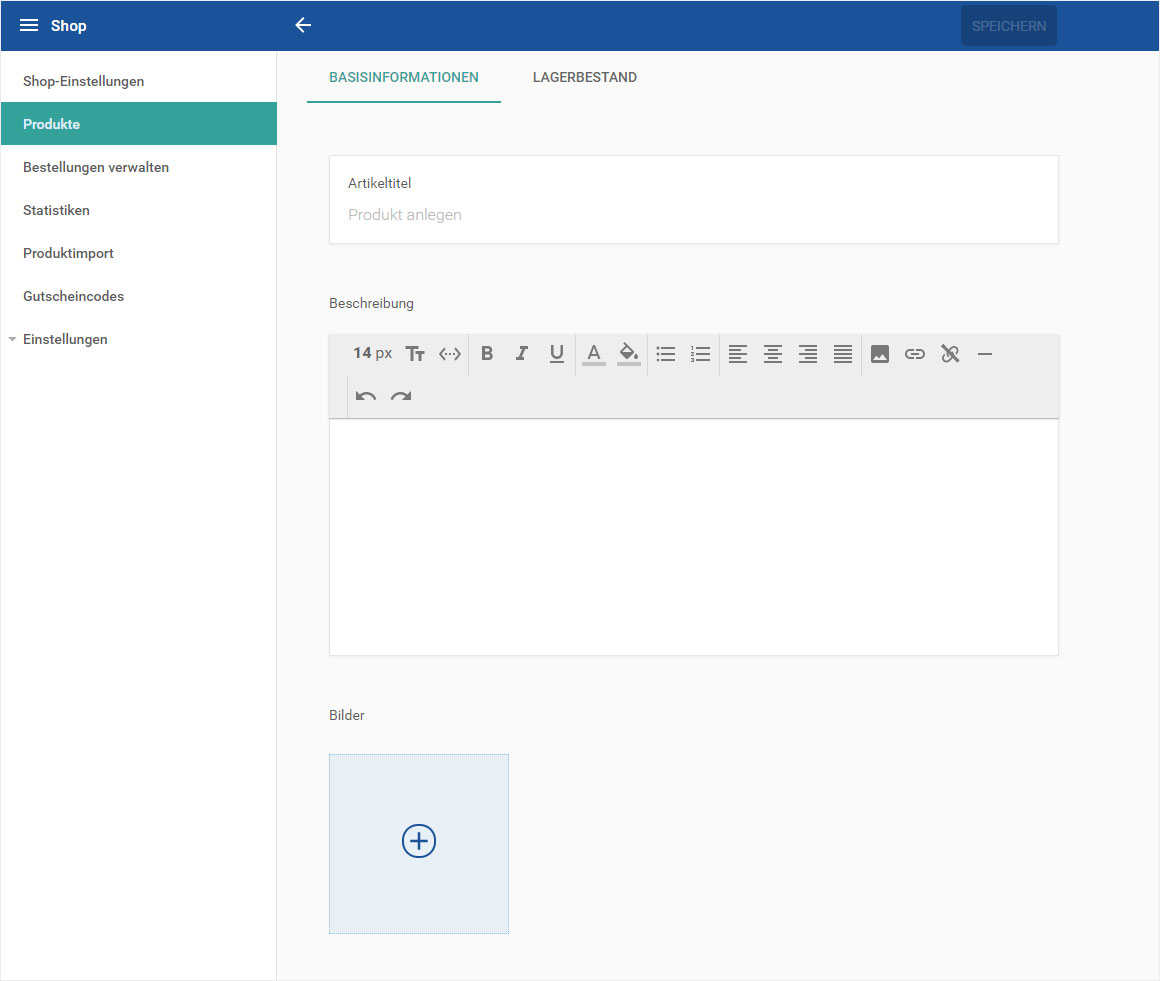Apply italic formatting
This screenshot has height=981, width=1160.
pos(522,354)
